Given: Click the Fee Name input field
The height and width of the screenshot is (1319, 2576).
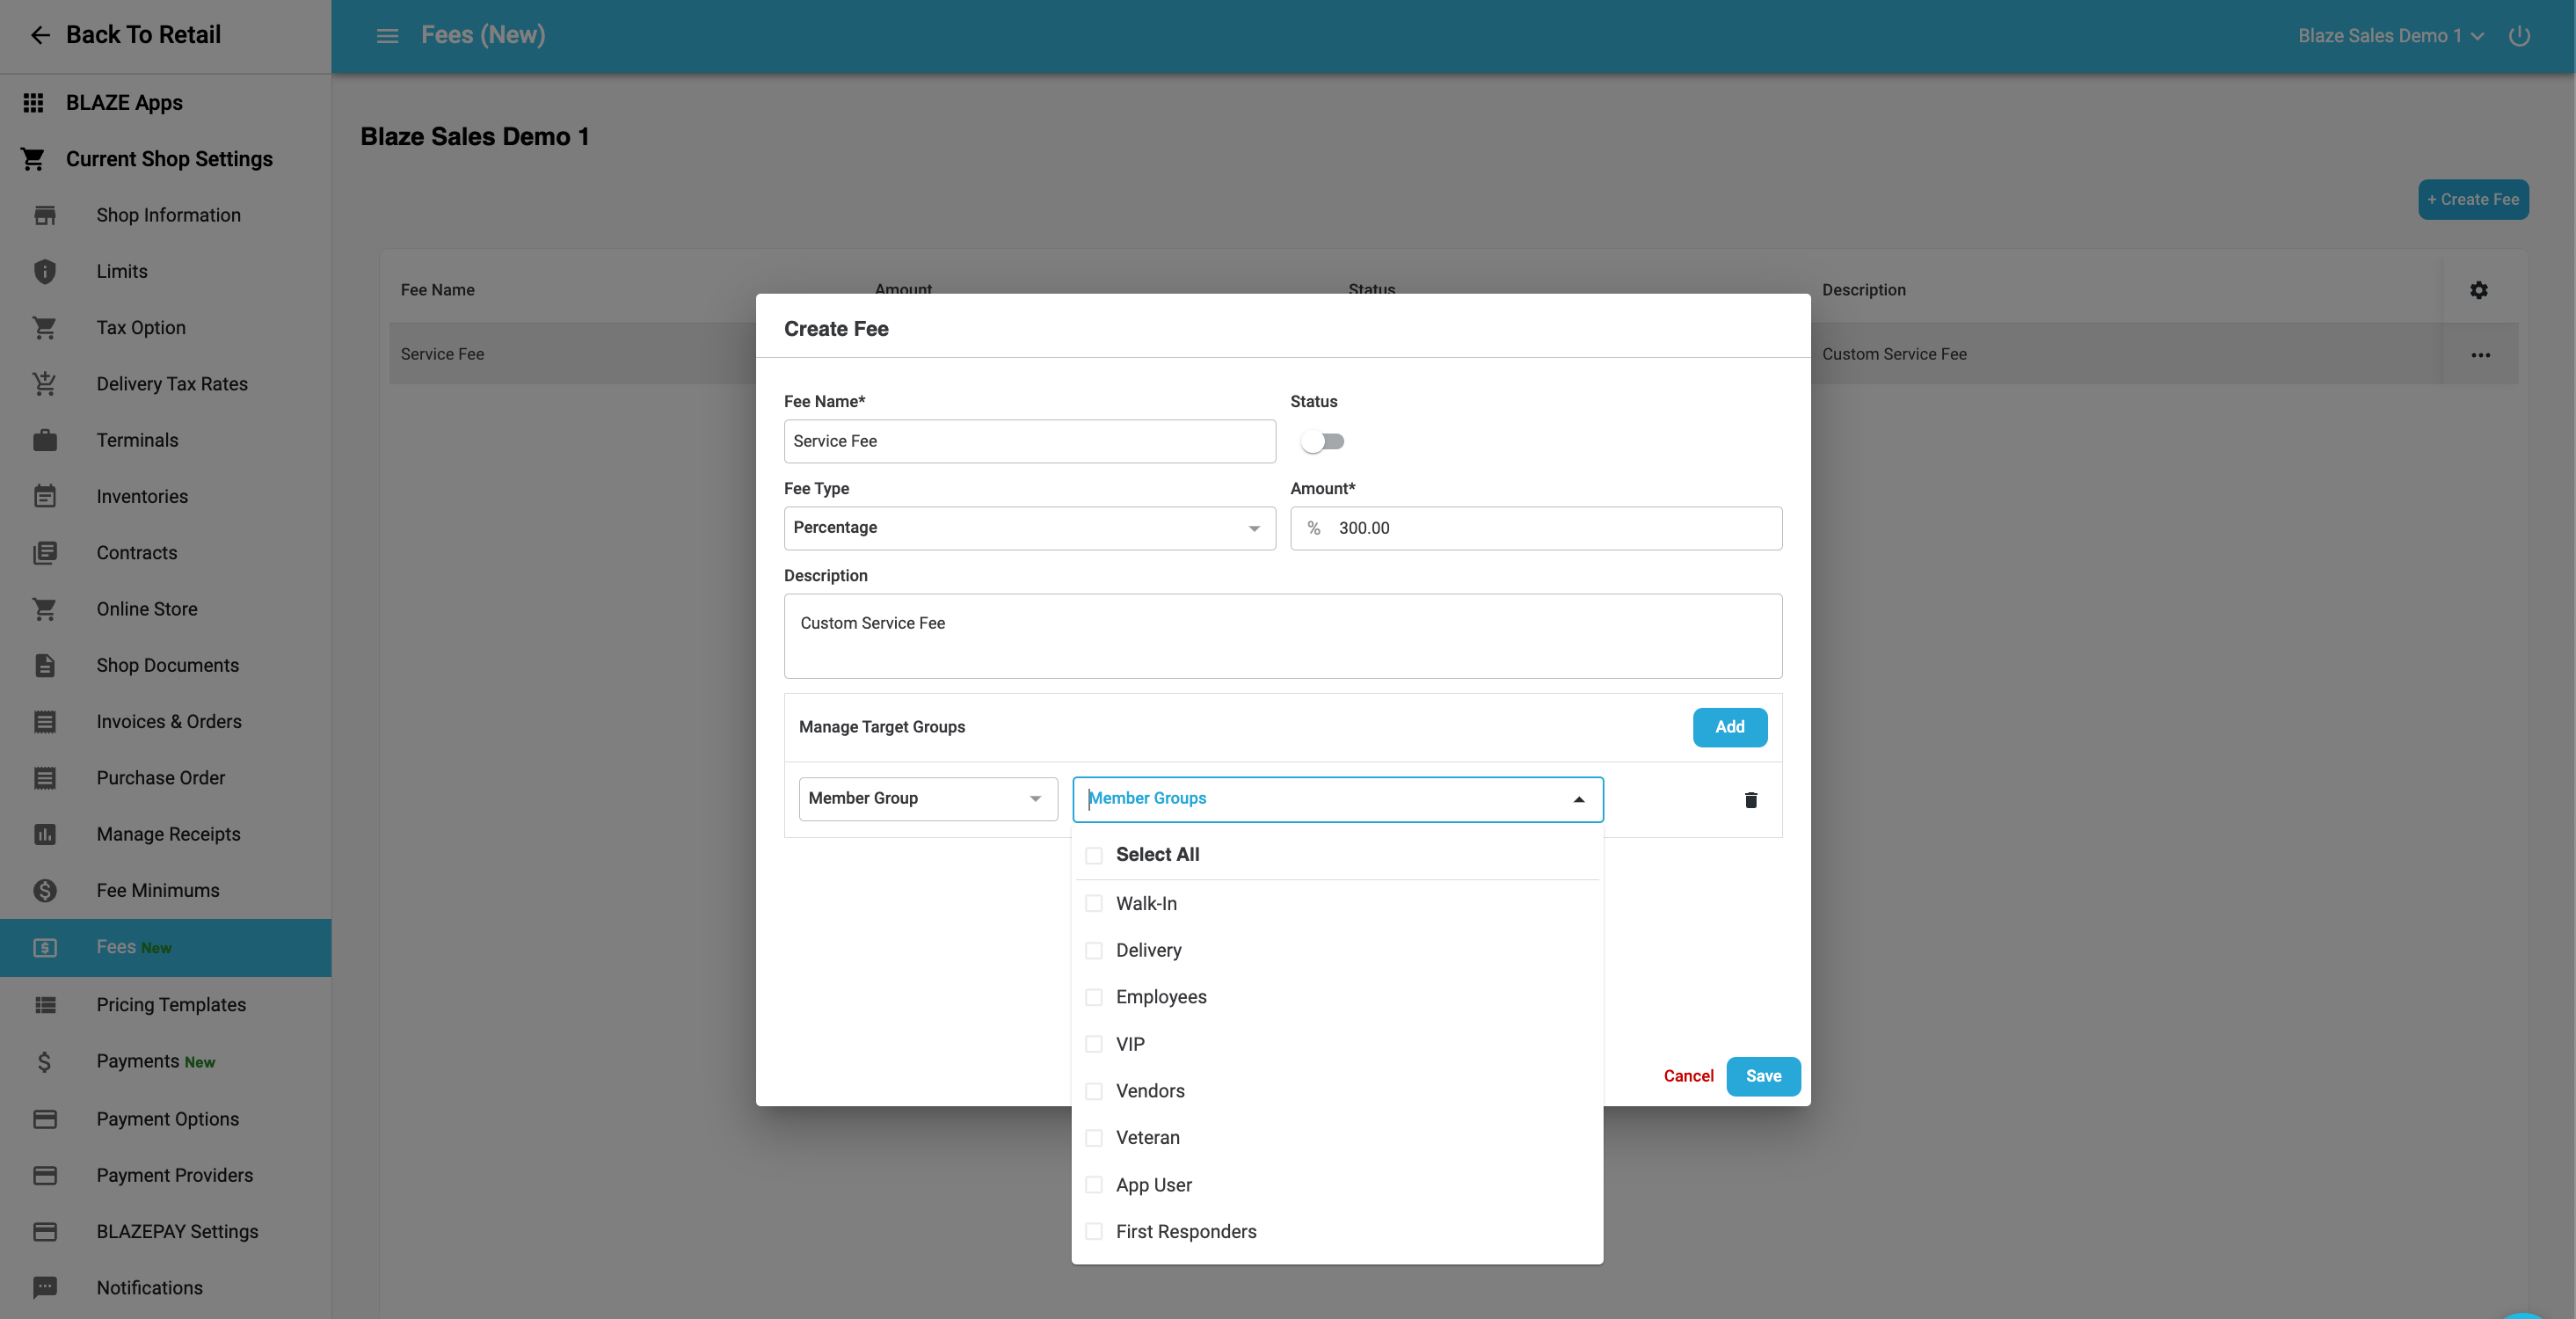Looking at the screenshot, I should [1029, 441].
